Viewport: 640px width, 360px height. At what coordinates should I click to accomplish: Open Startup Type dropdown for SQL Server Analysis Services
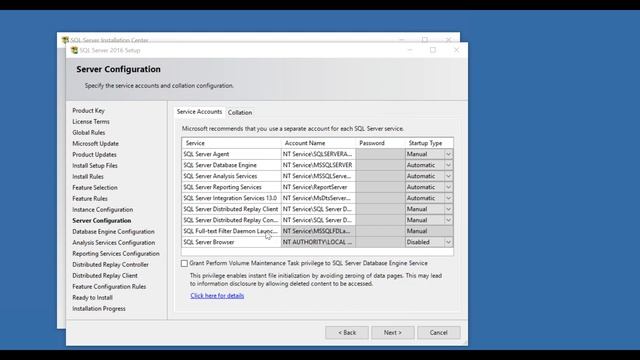(x=448, y=176)
